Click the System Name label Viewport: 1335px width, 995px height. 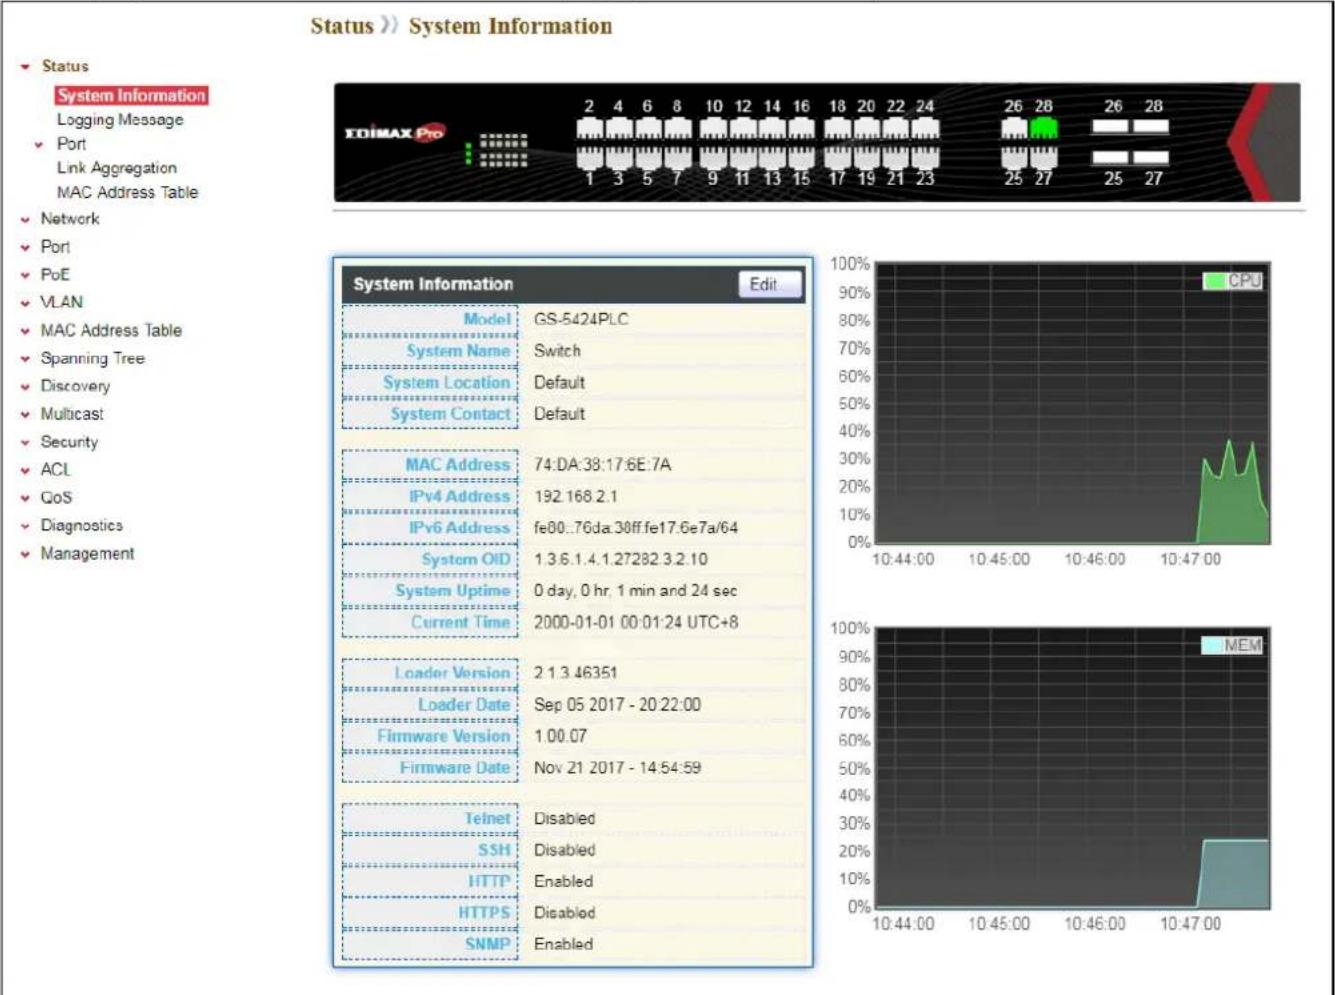click(458, 351)
